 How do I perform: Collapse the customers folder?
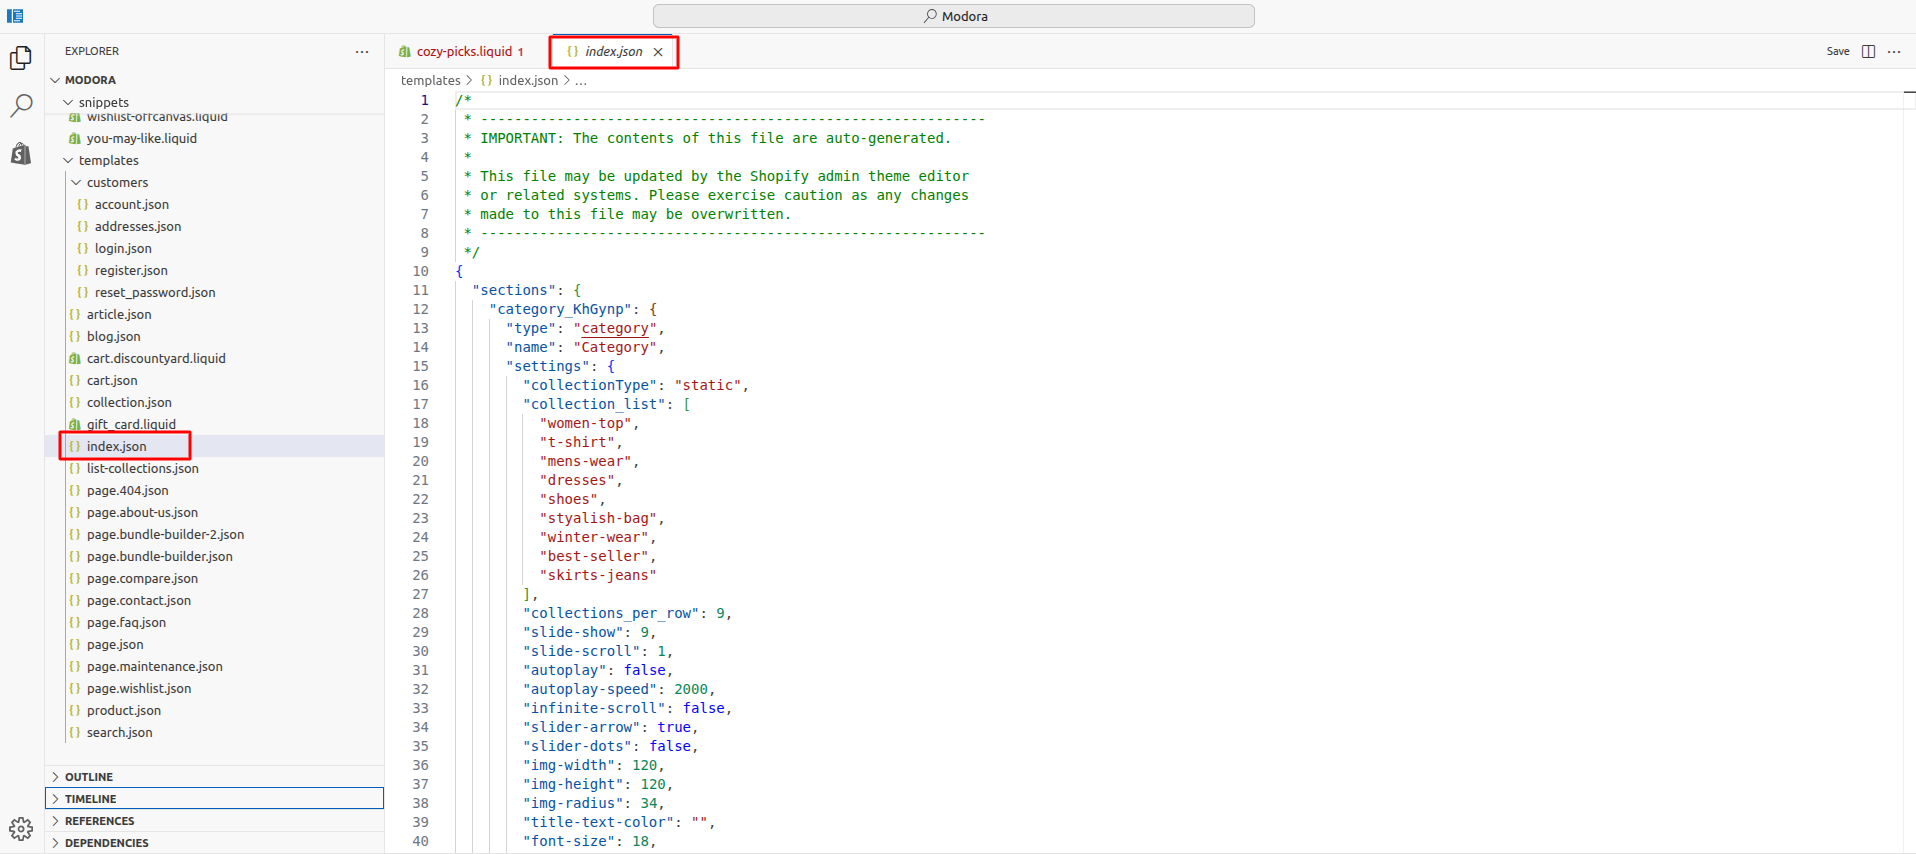pos(215,182)
